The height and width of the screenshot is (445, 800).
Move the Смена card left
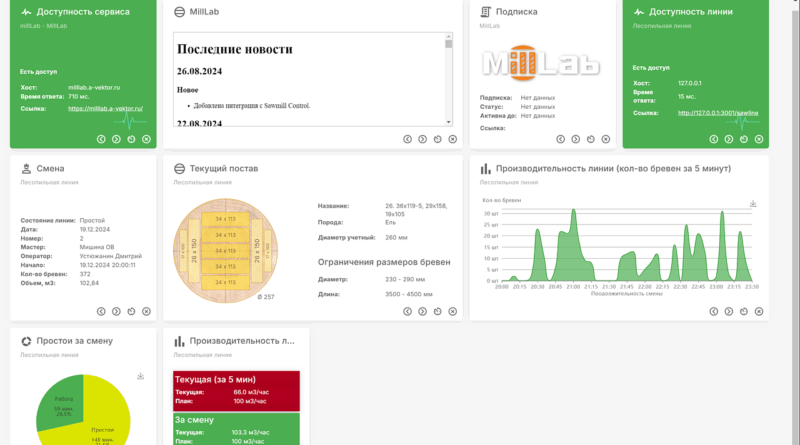point(101,311)
